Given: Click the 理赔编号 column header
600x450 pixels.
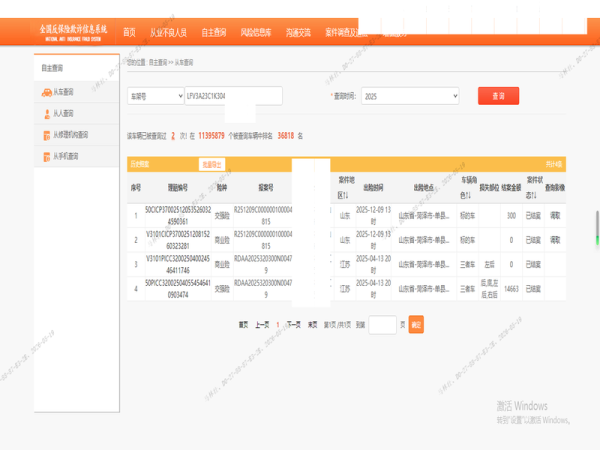Looking at the screenshot, I should pyautogui.click(x=178, y=188).
